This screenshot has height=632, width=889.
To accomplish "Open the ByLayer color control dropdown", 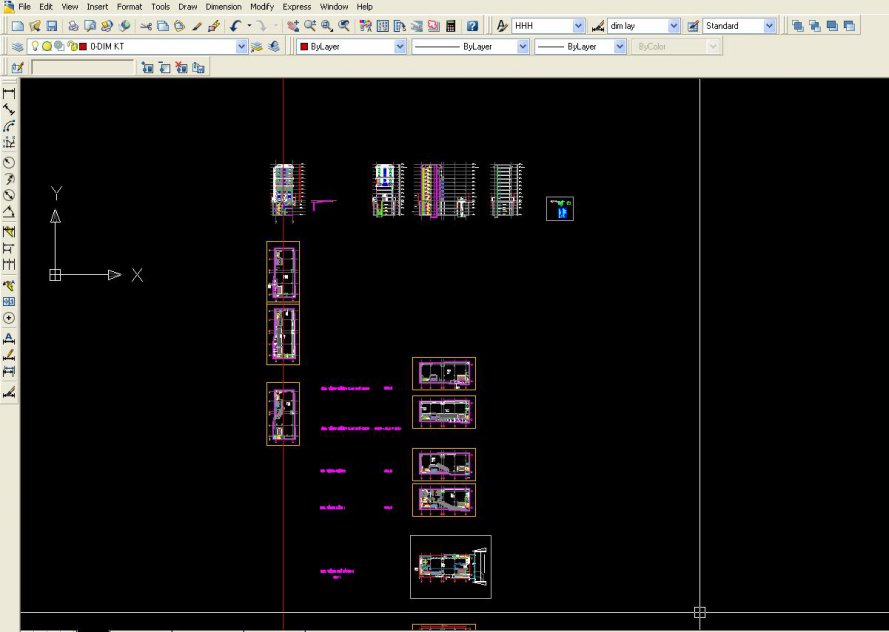I will 400,47.
